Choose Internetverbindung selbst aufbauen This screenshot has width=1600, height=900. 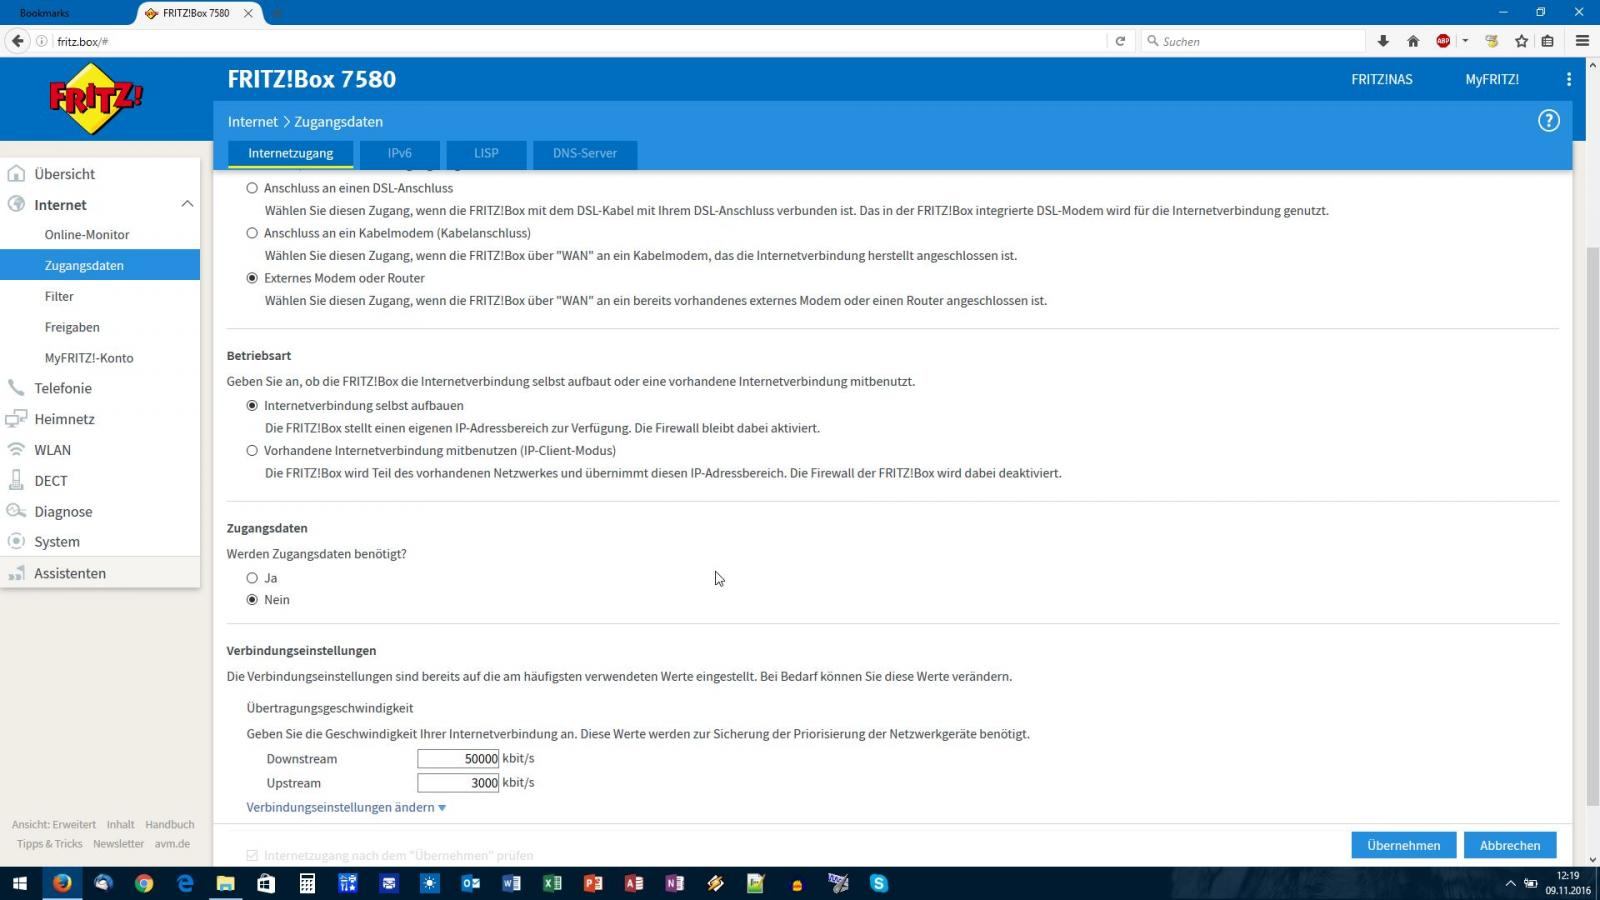(252, 405)
